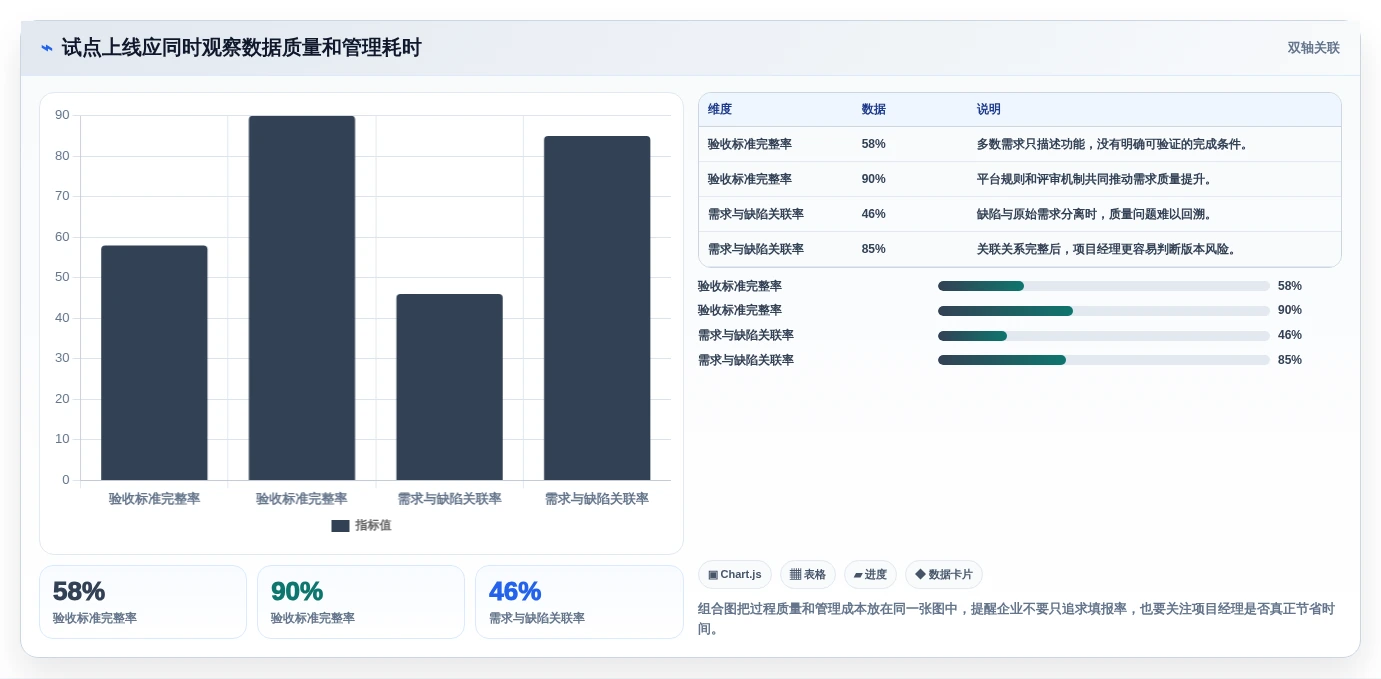Click the 进度 tag
This screenshot has height=679, width=1381.
click(x=870, y=574)
